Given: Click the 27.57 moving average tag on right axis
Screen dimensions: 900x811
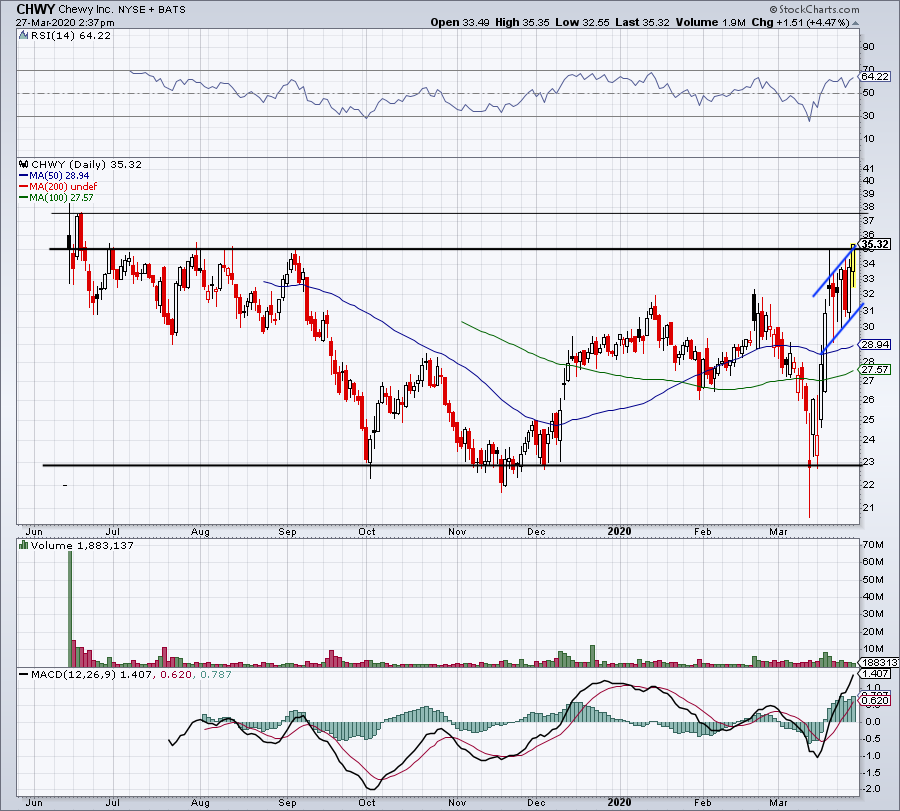Looking at the screenshot, I should [876, 370].
